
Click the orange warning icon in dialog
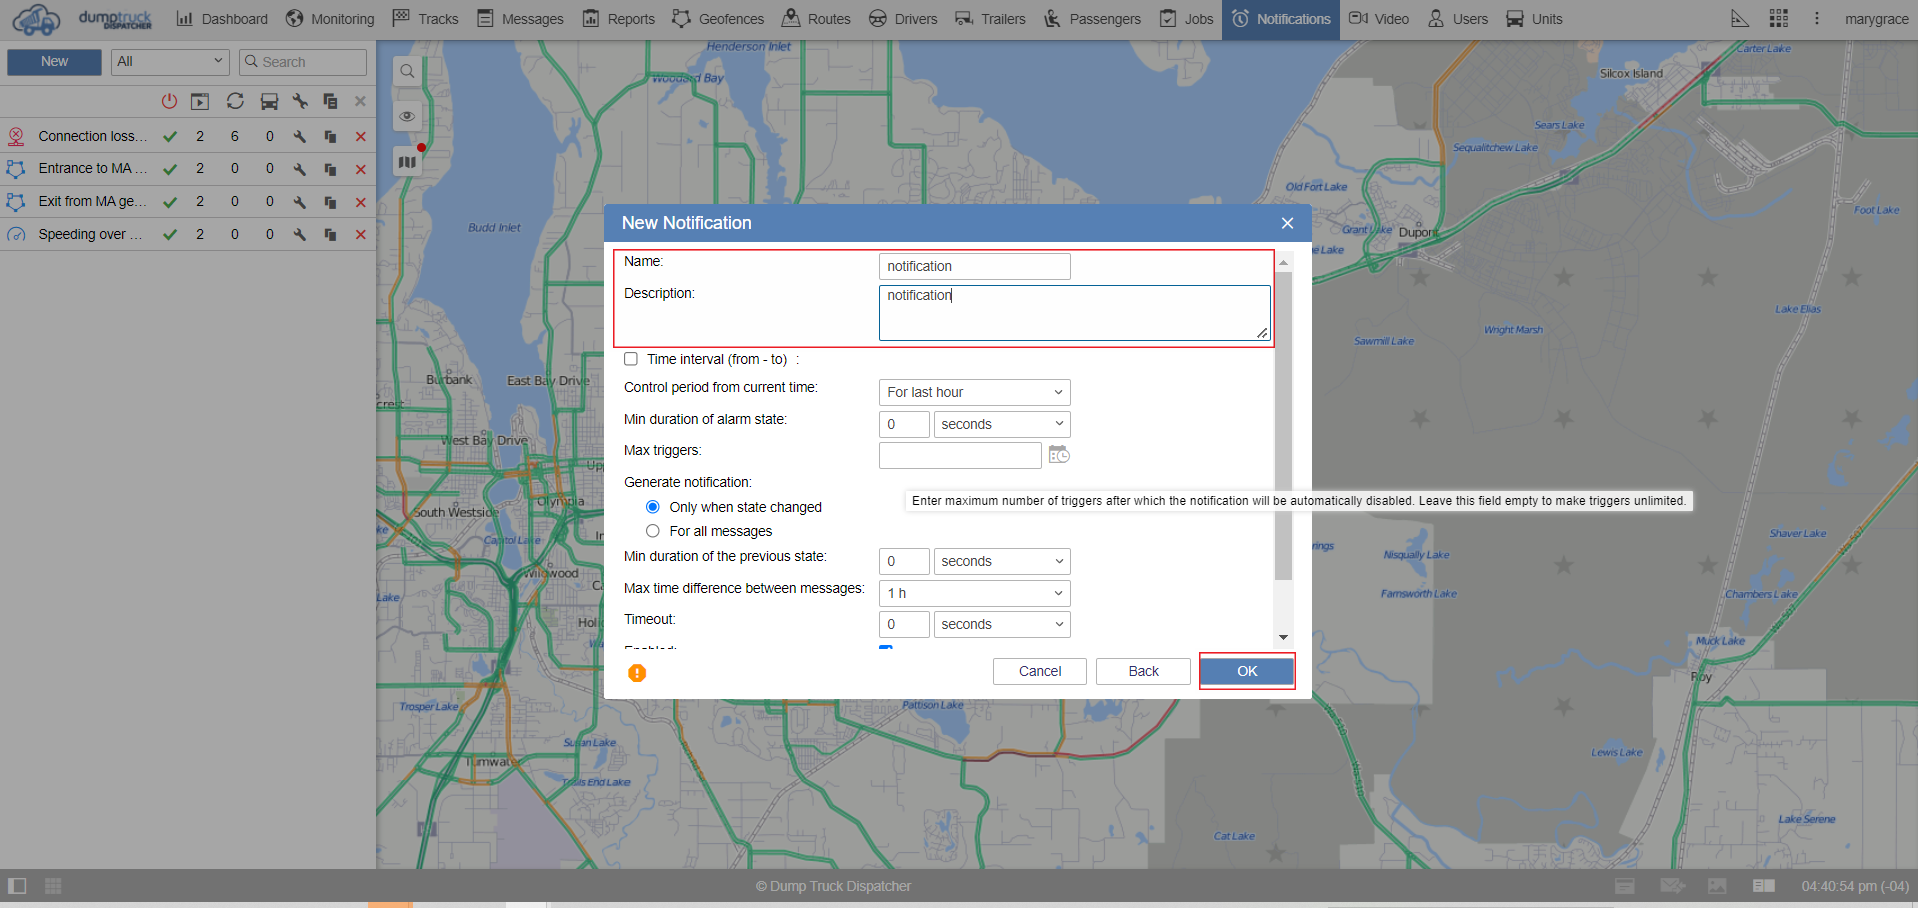[x=637, y=673]
